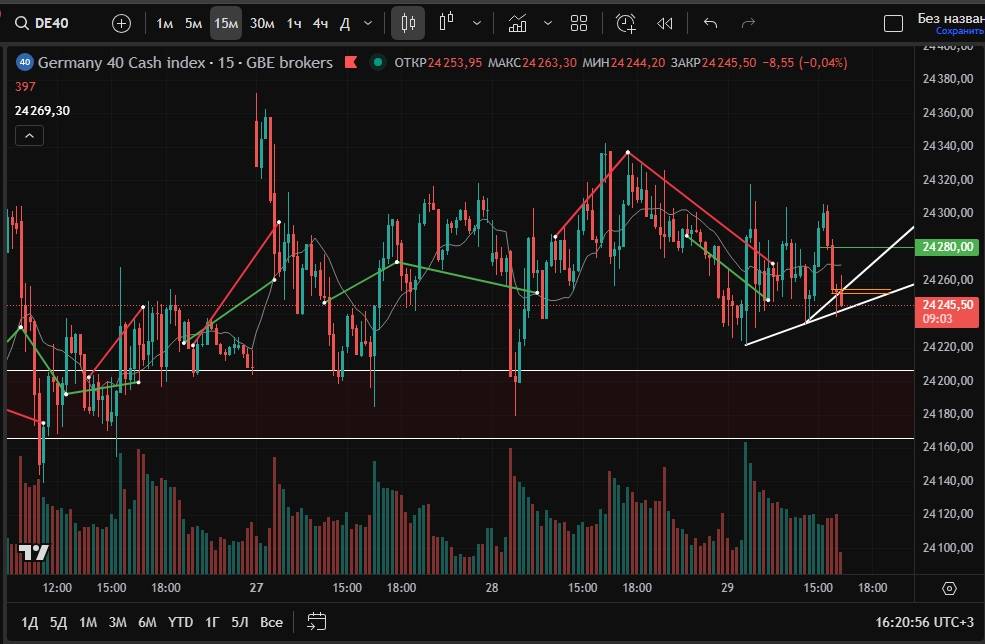Screen dimensions: 985x644
Task: Open price scale settings gear icon
Action: click(948, 588)
